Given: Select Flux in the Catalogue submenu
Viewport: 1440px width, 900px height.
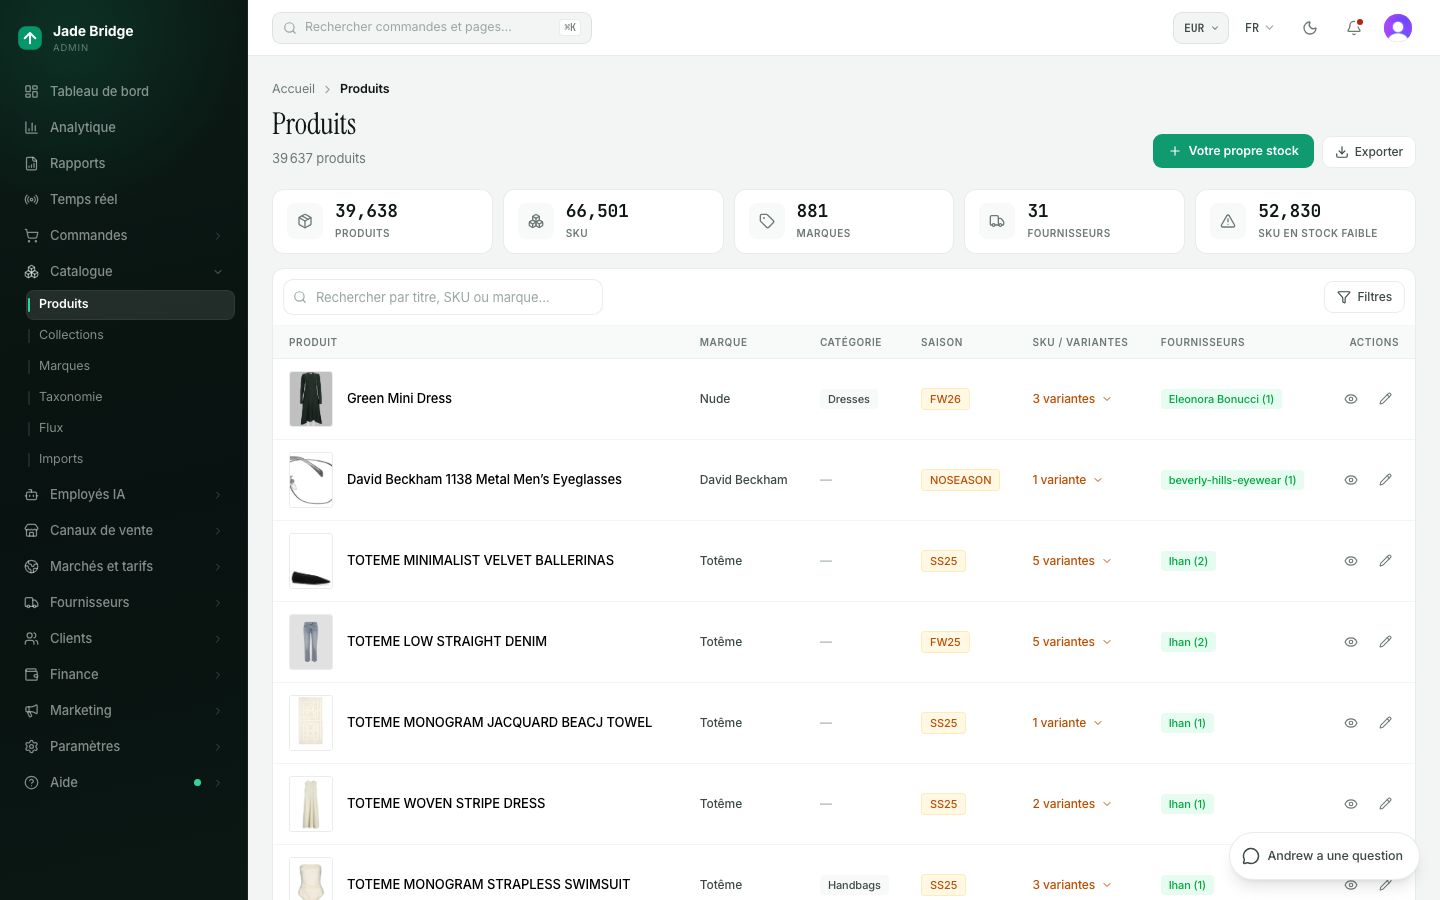Looking at the screenshot, I should [130, 428].
